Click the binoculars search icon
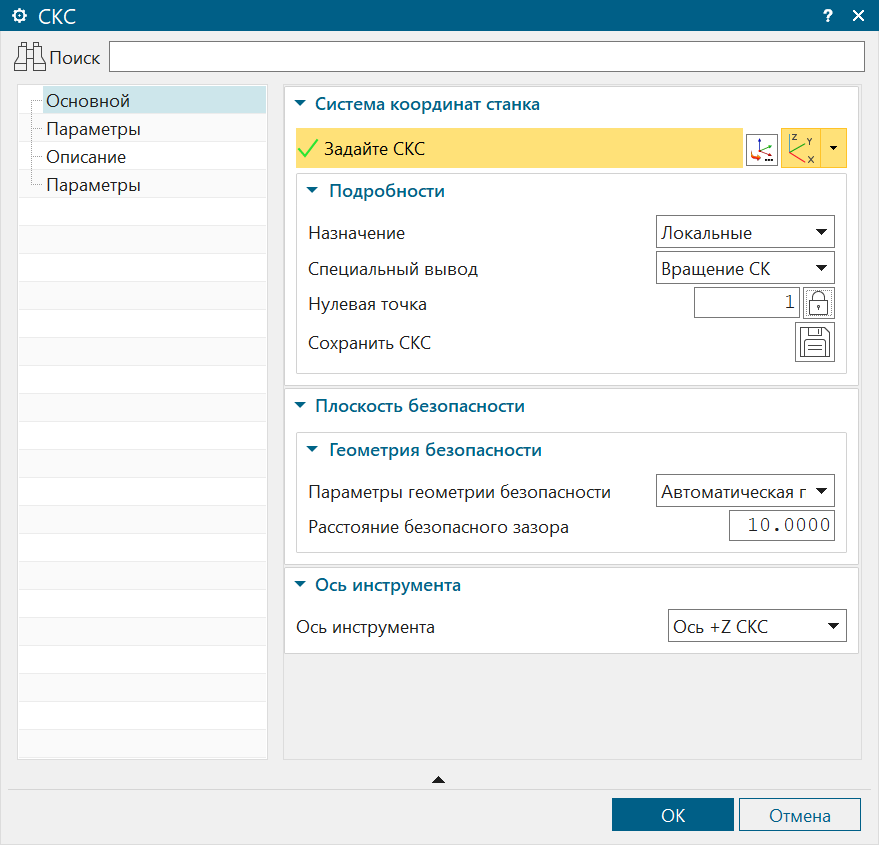 (30, 57)
